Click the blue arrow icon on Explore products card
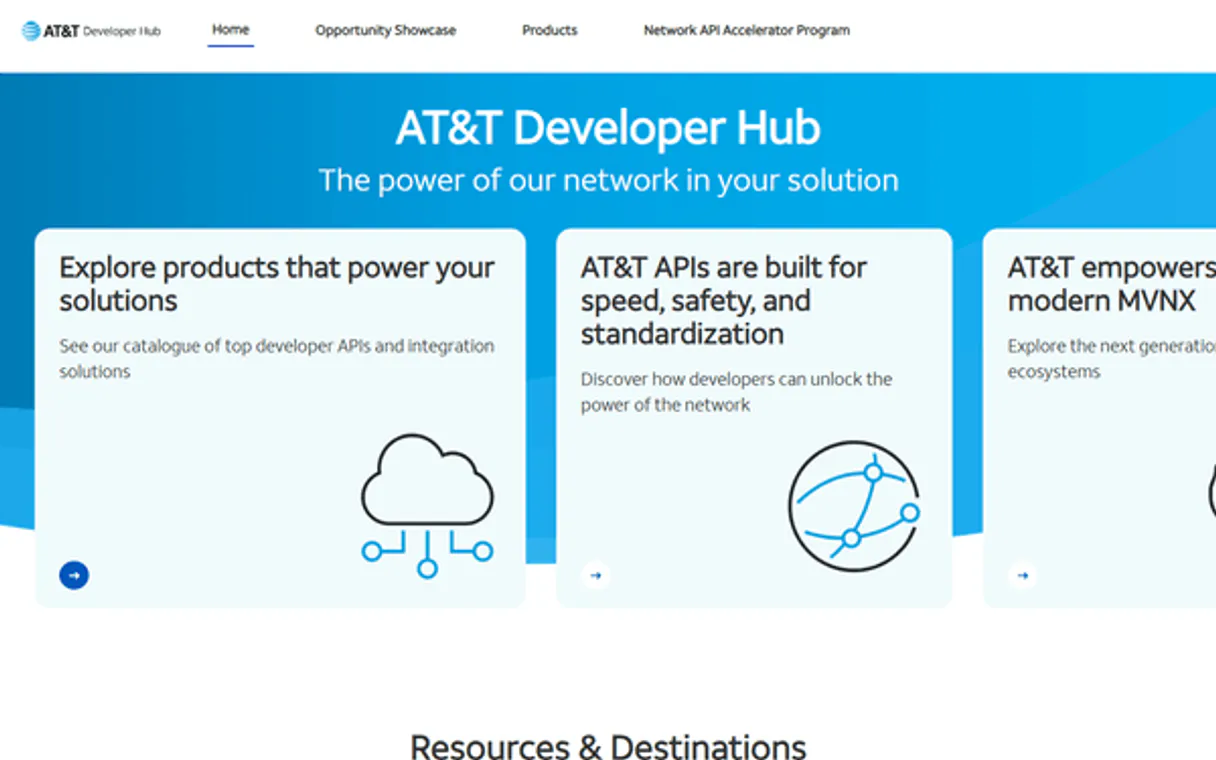1216x760 pixels. click(74, 575)
